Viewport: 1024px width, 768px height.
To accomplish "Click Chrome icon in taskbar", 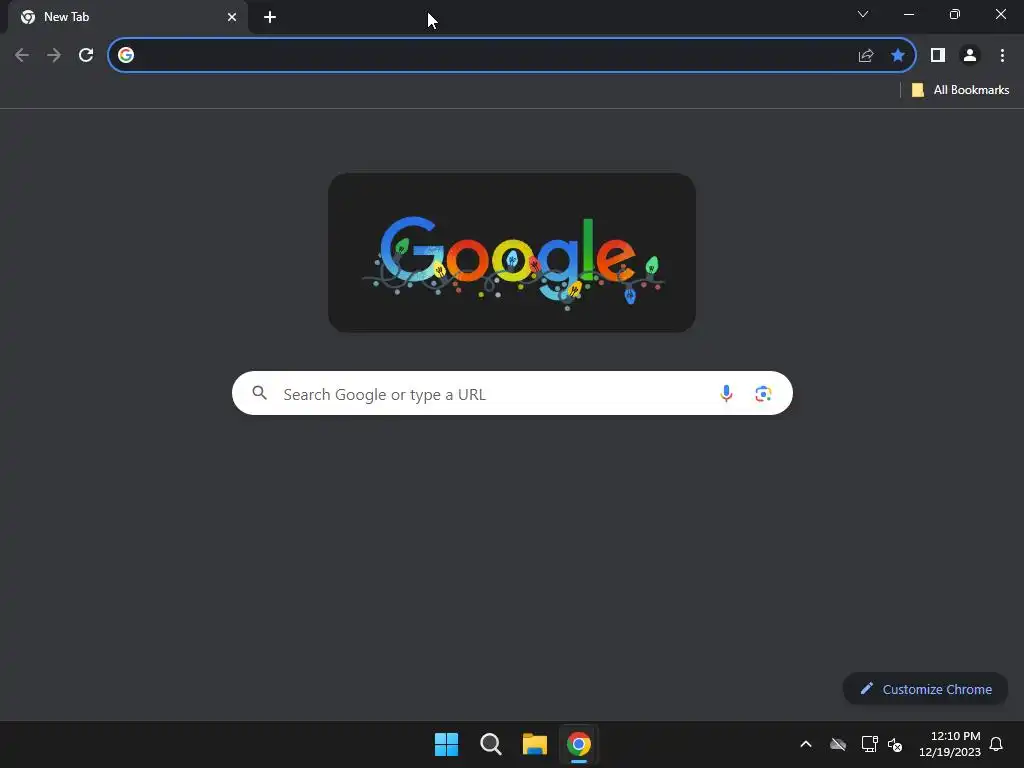I will point(579,744).
